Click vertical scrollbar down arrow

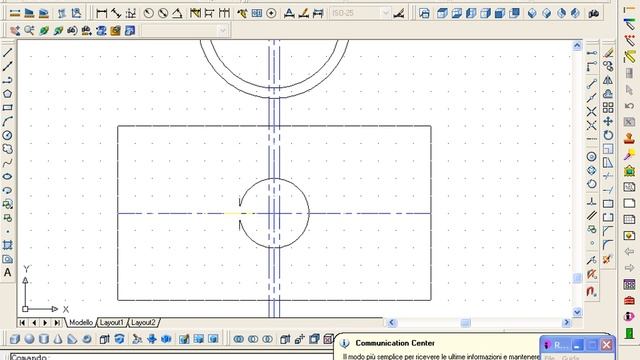pyautogui.click(x=577, y=312)
